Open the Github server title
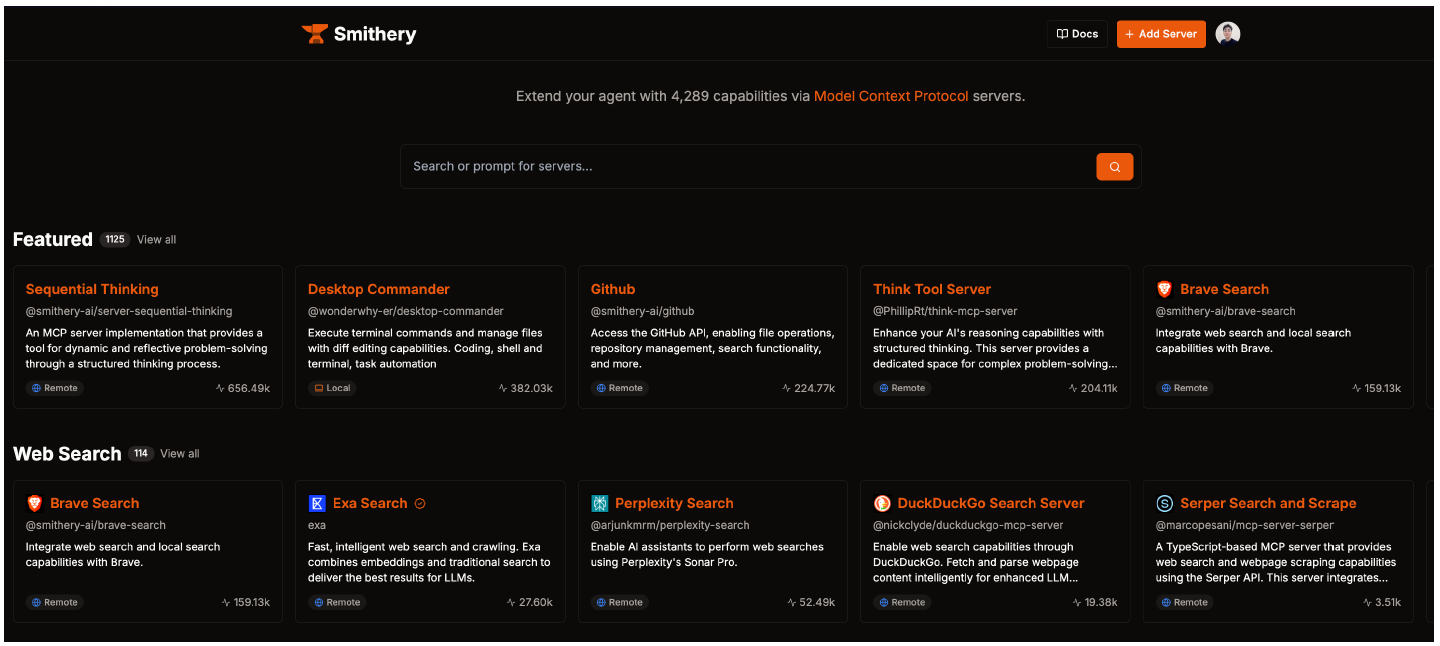The height and width of the screenshot is (646, 1440). click(613, 289)
